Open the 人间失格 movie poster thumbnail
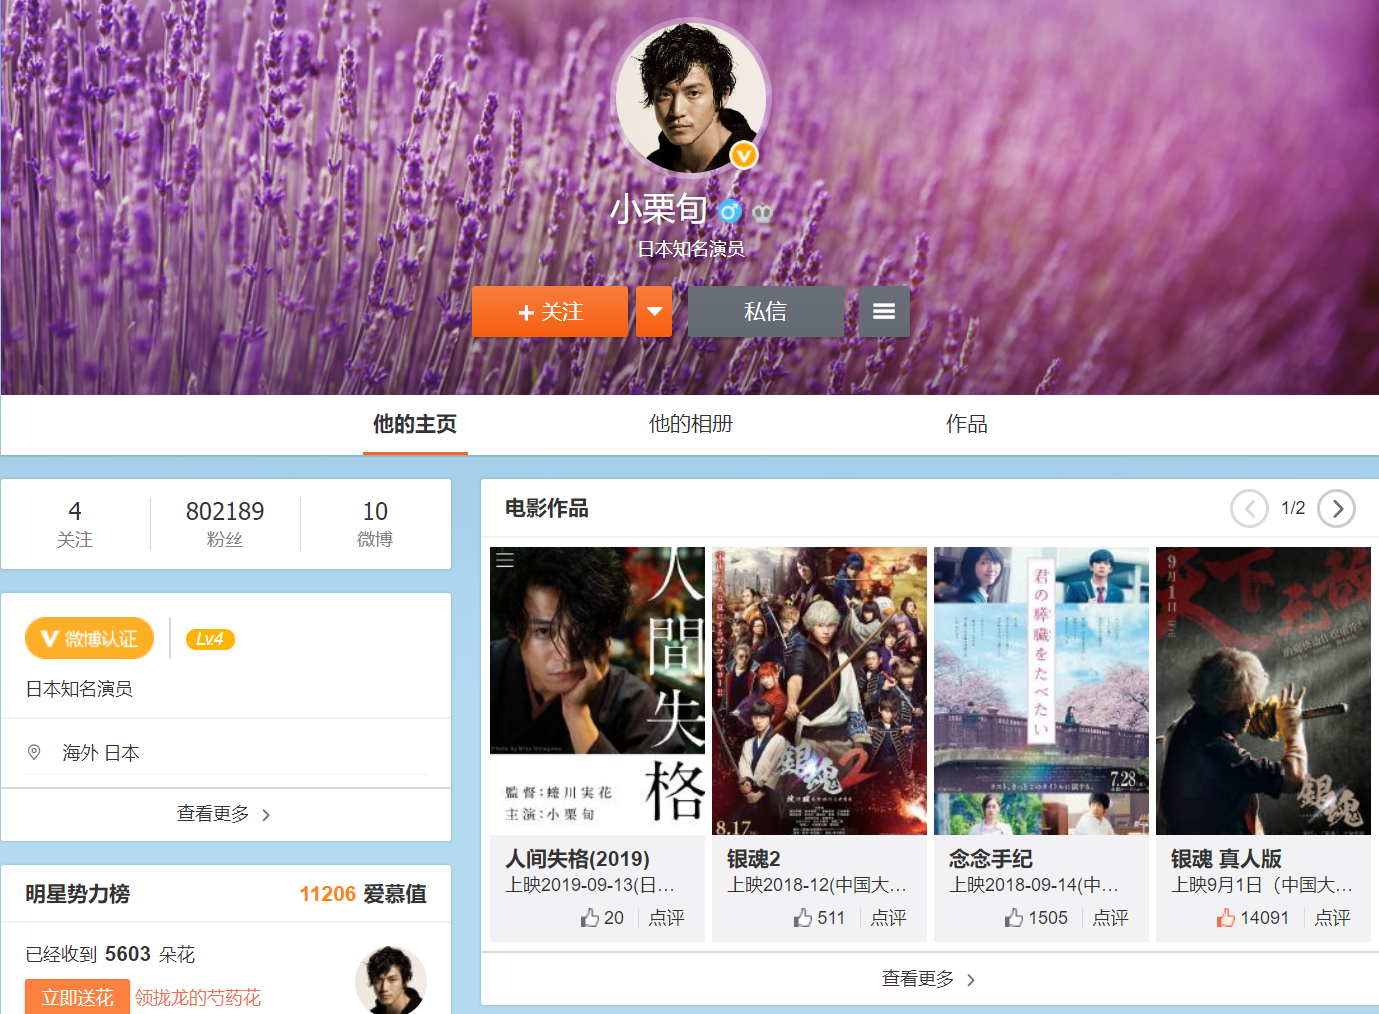This screenshot has height=1014, width=1379. click(x=597, y=690)
